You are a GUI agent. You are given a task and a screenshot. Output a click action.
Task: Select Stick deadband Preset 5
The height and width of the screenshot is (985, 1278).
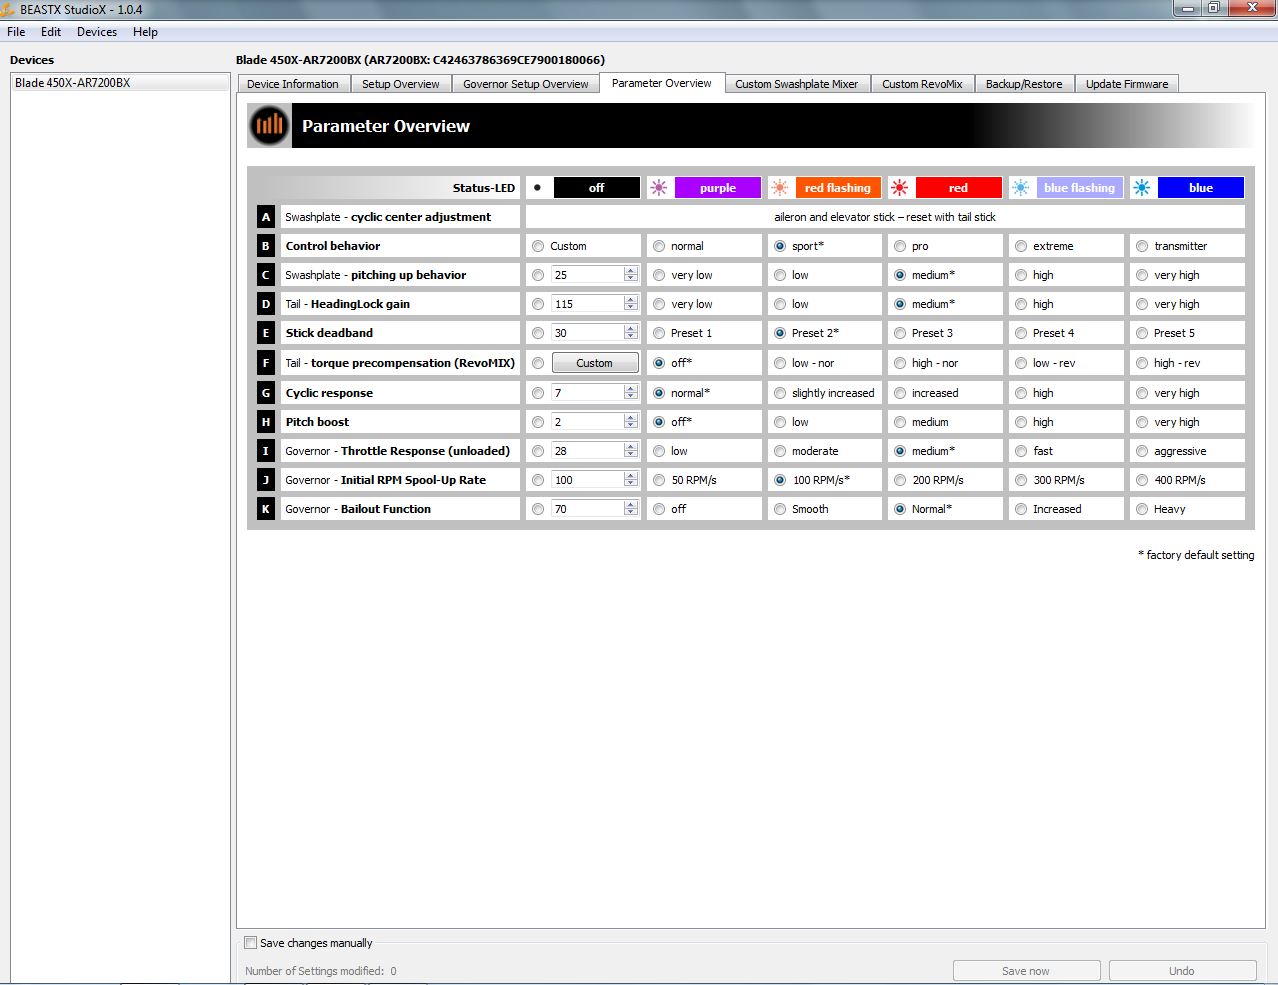coord(1142,333)
